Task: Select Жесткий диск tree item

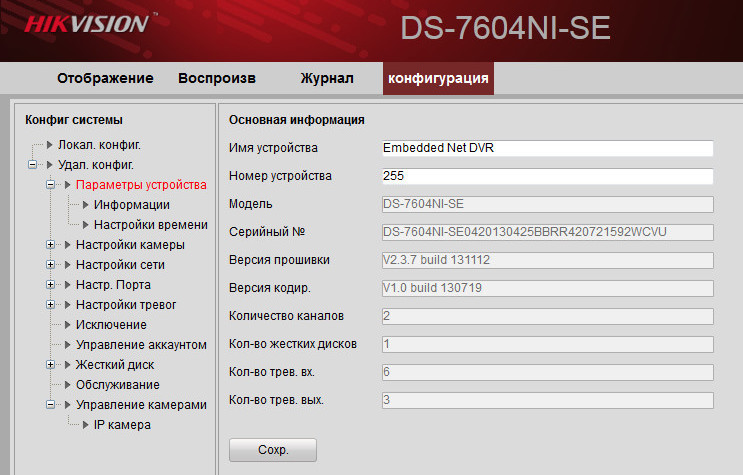Action: pos(115,365)
